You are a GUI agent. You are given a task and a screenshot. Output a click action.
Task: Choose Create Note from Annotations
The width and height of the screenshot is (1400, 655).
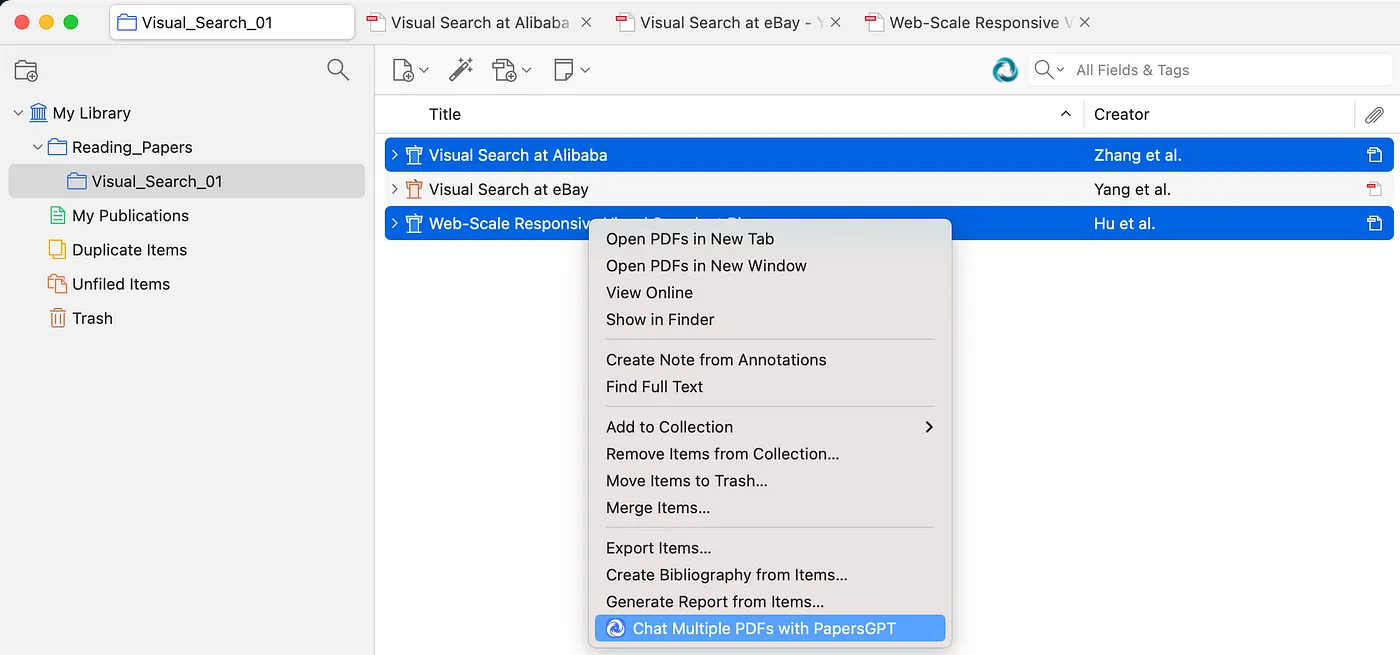(770, 360)
